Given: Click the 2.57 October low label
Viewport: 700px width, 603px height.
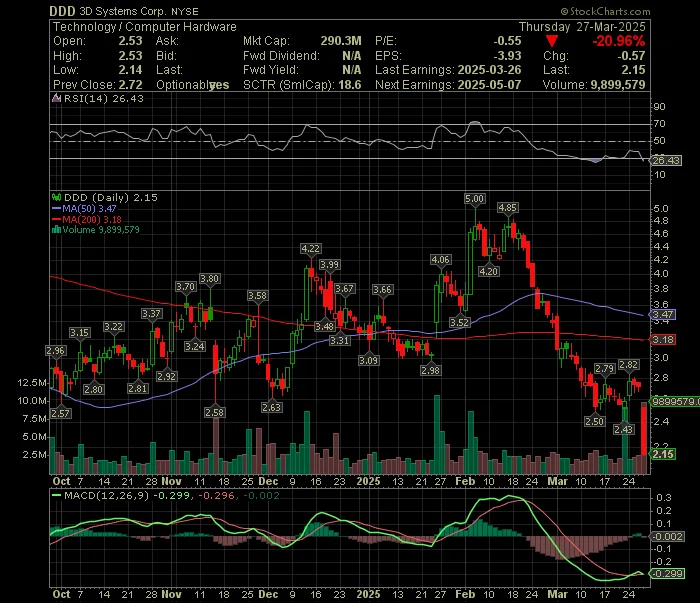Looking at the screenshot, I should [x=60, y=413].
